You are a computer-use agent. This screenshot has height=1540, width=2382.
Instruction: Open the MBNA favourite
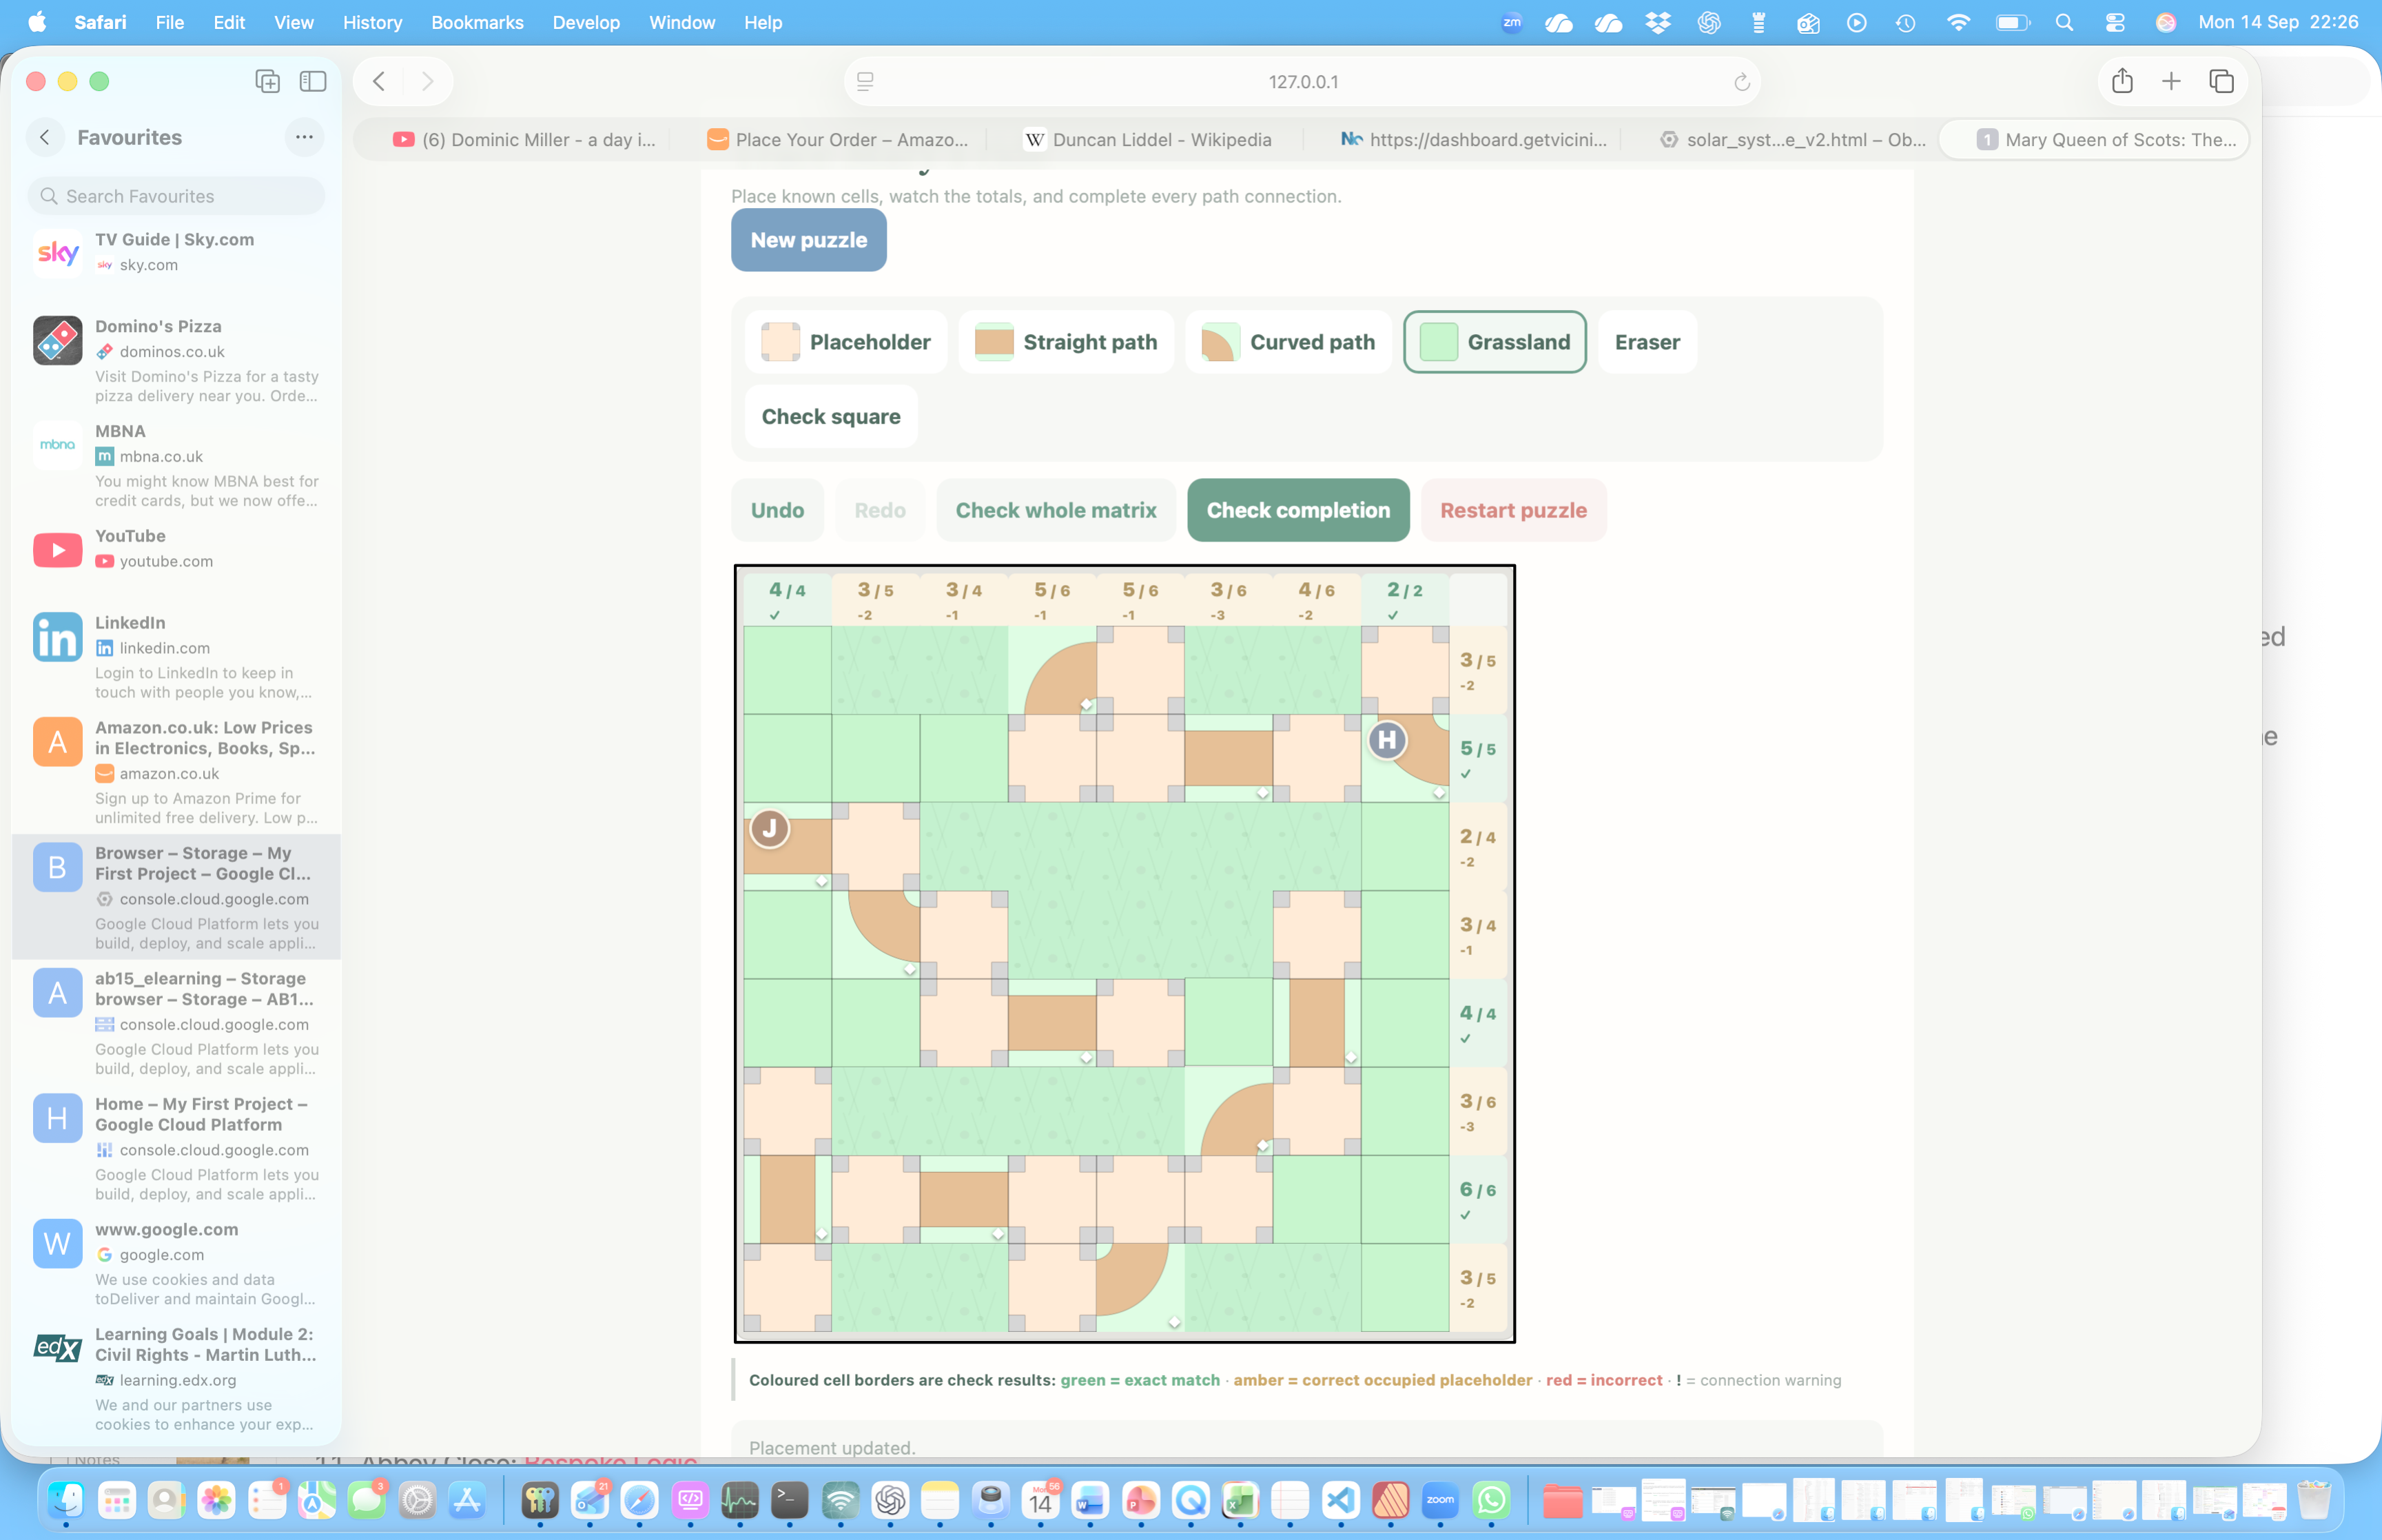(176, 465)
